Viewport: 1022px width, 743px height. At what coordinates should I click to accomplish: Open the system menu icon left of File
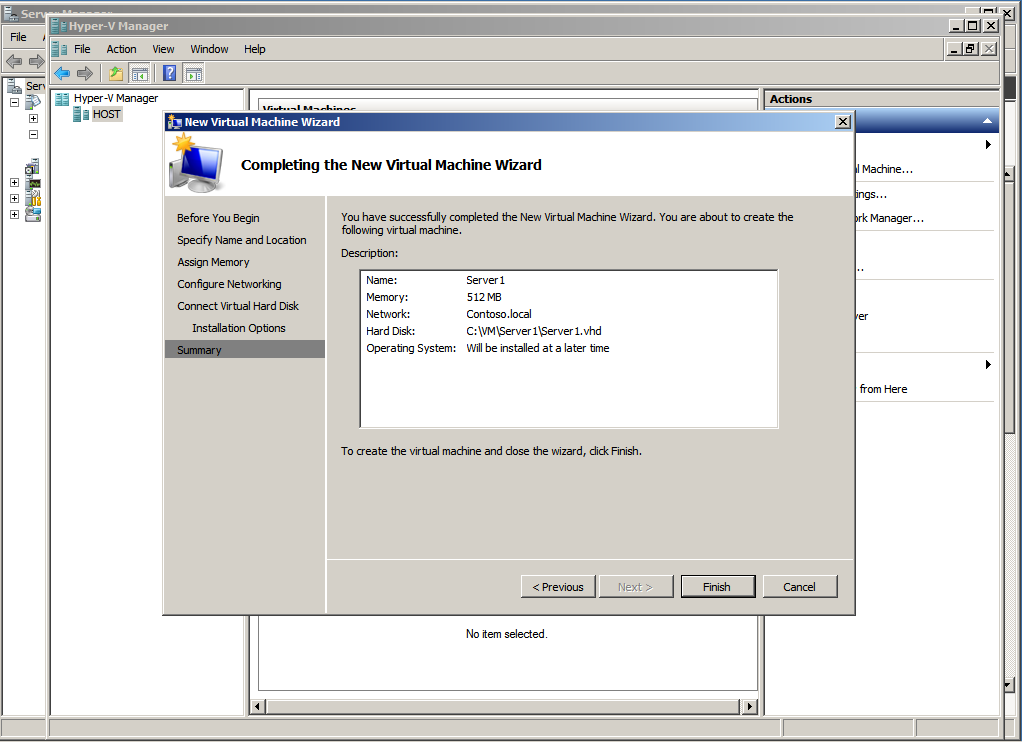(x=59, y=49)
